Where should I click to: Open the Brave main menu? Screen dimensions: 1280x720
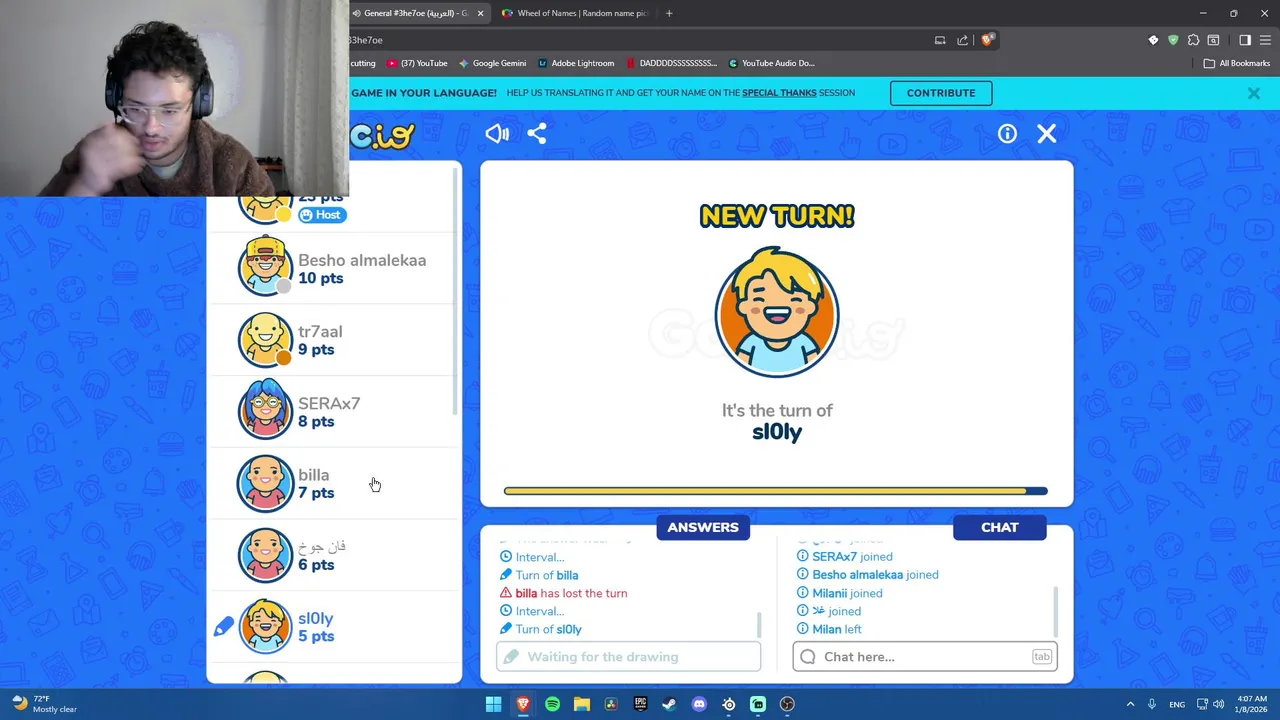[1265, 40]
